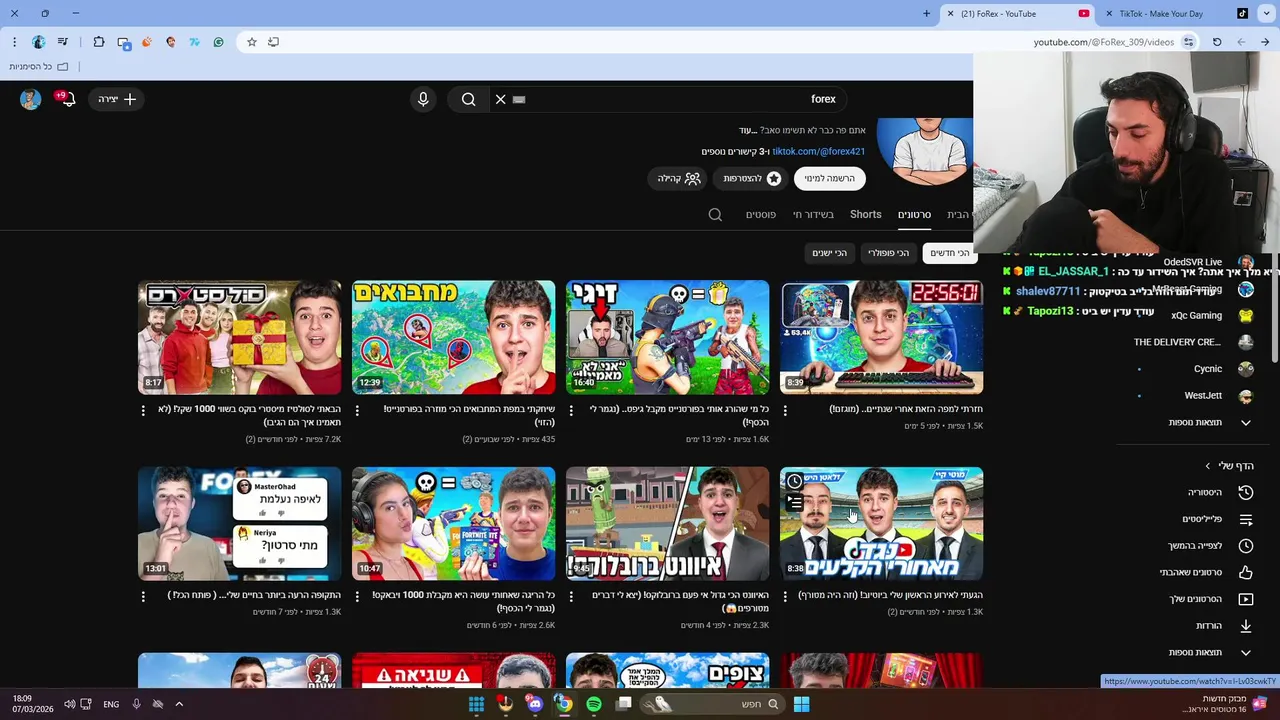
Task: Open the YouTube account avatar menu
Action: pyautogui.click(x=30, y=99)
